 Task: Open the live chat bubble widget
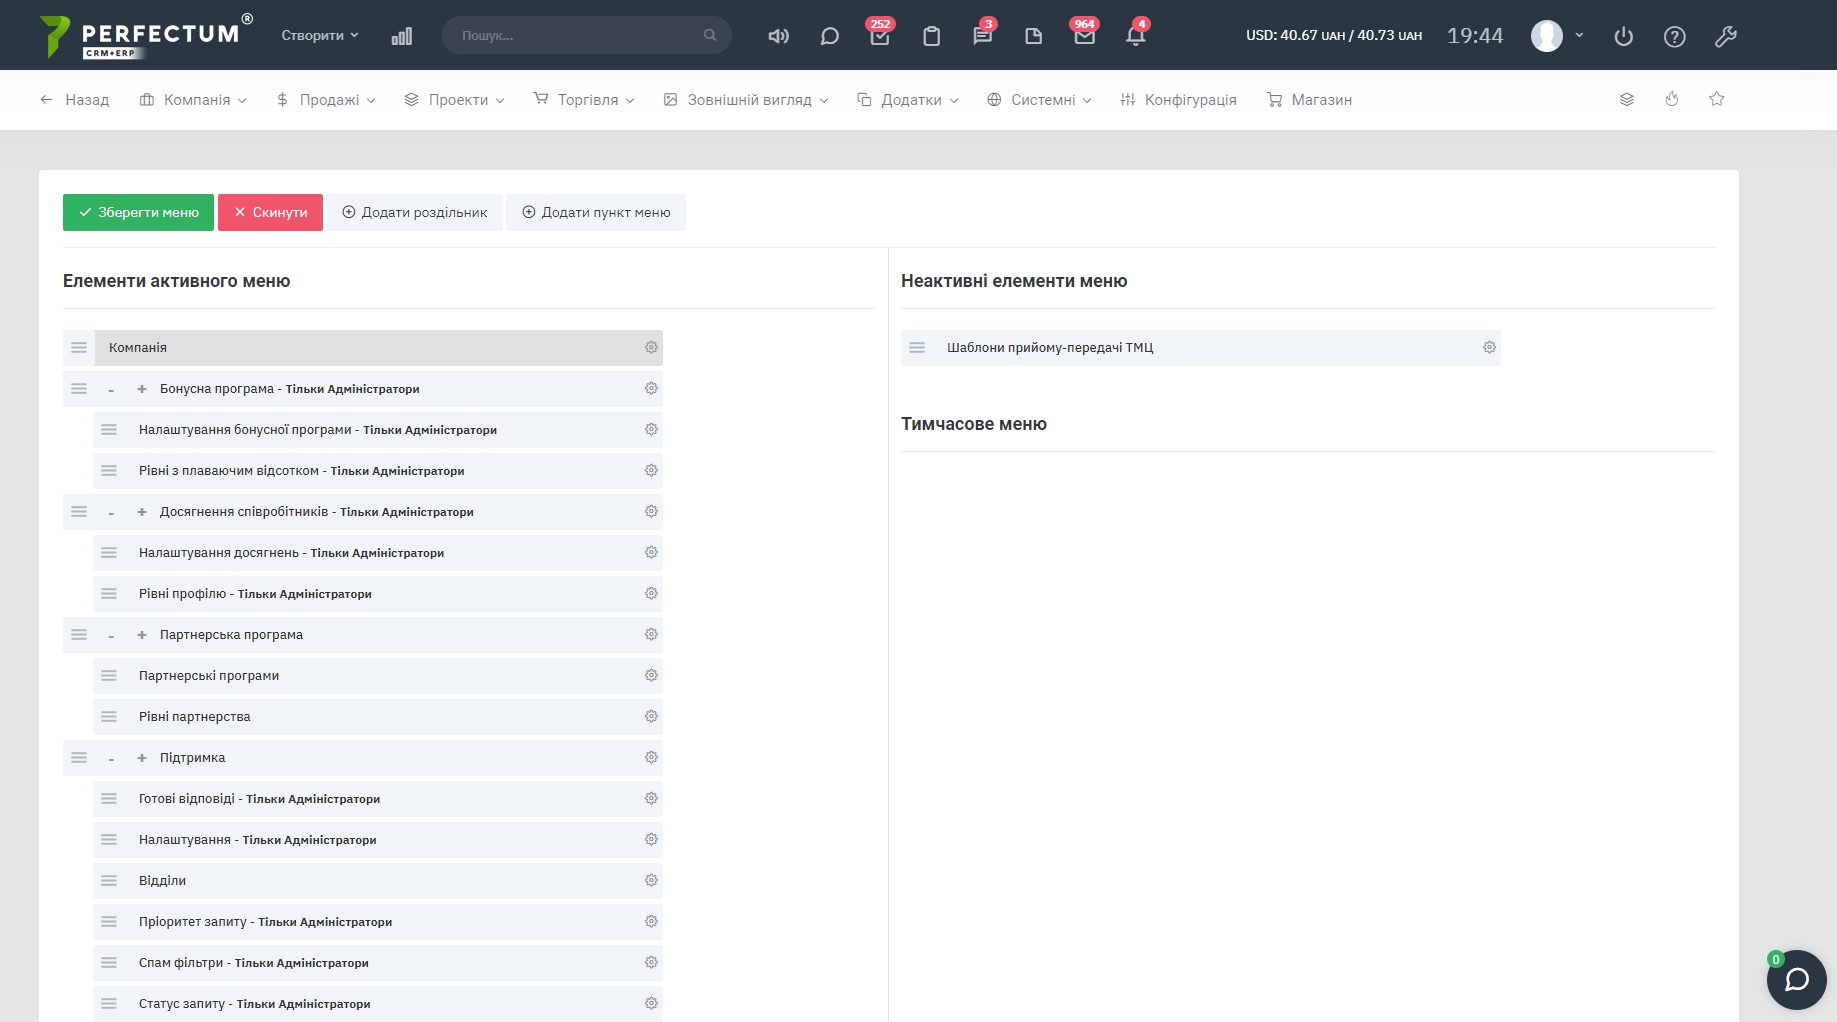[x=1796, y=979]
